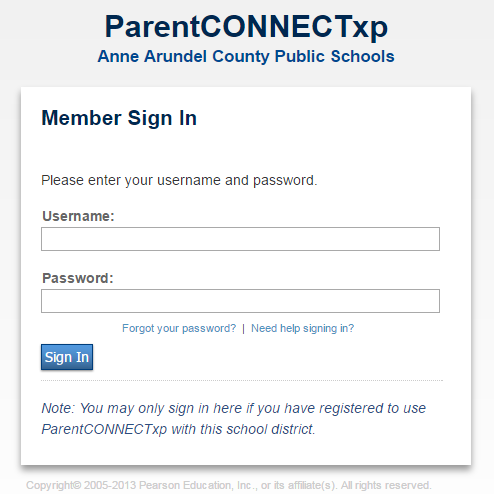Click inside the Username text field
Screen dimensions: 494x494
240,239
